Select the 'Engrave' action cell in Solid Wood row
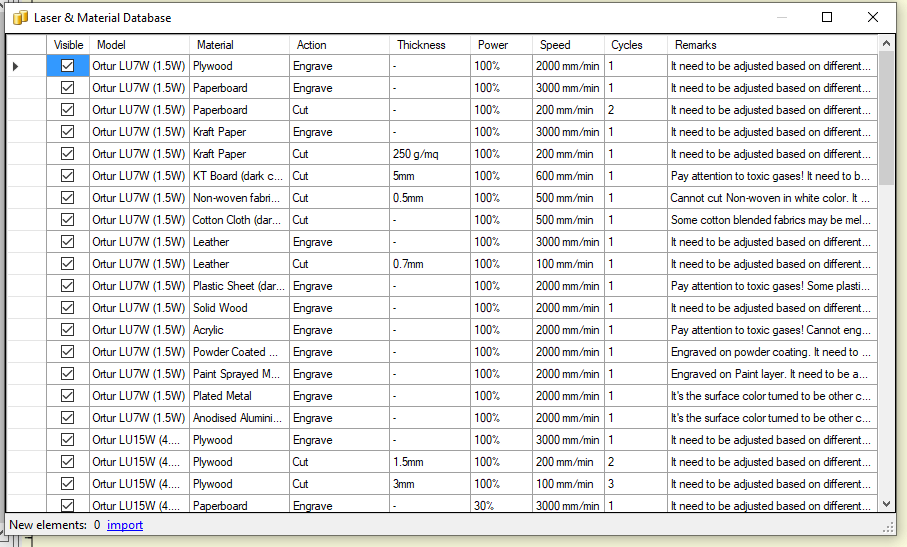Image resolution: width=907 pixels, height=547 pixels. coord(340,308)
